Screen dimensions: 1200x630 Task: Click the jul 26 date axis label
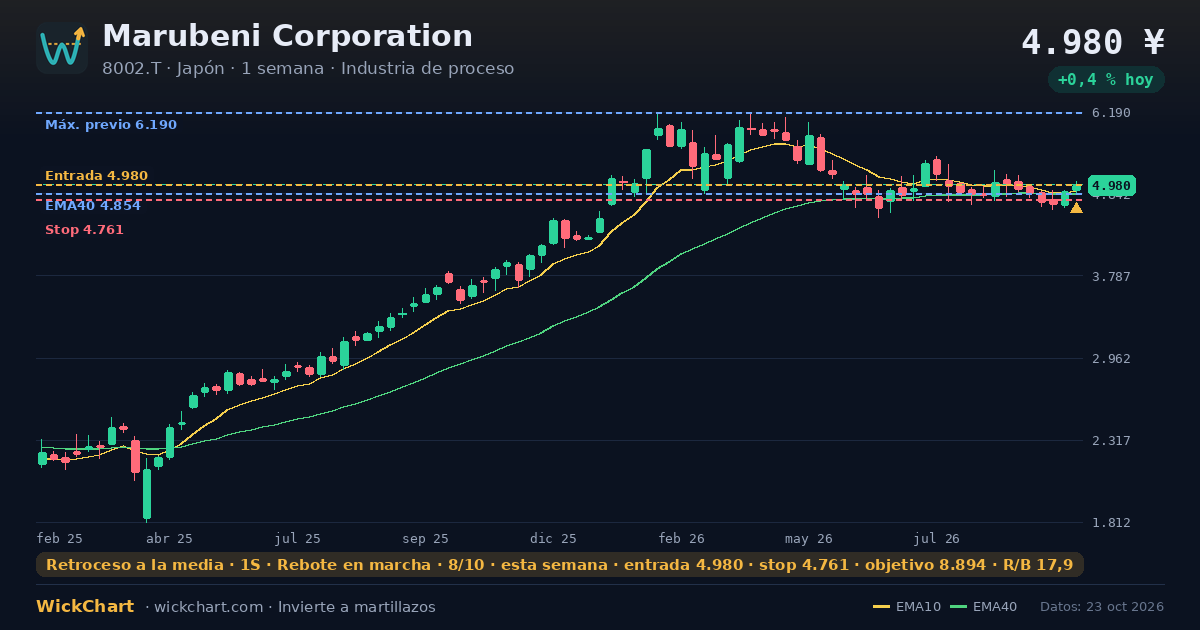coord(937,539)
